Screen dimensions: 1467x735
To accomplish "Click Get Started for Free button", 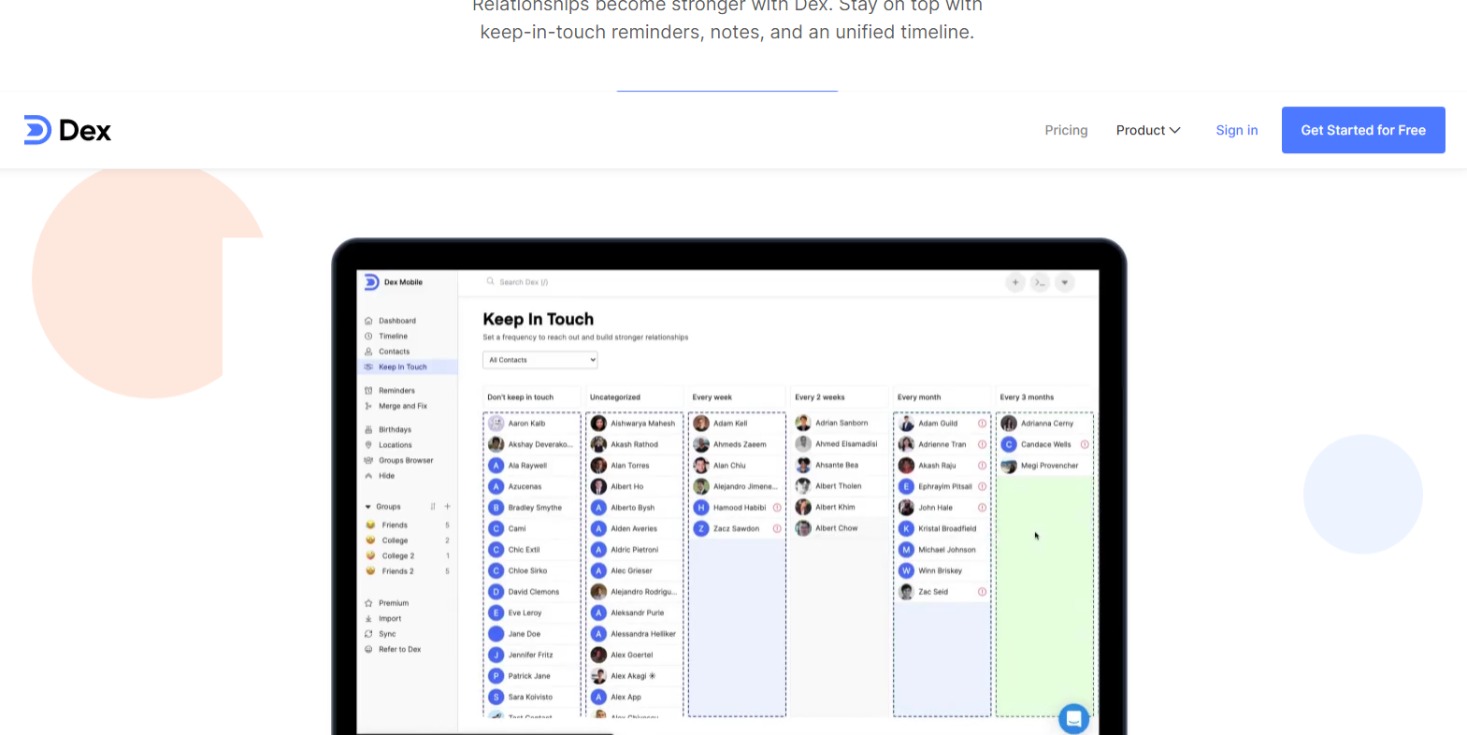I will pos(1363,130).
